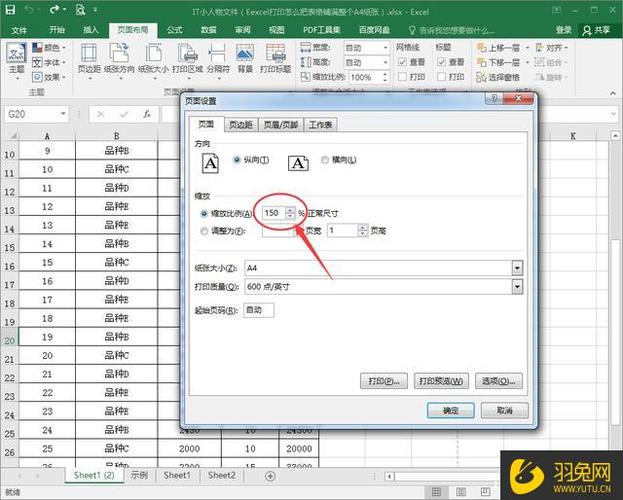
Task: Collapse the ribbon with the chevron
Action: point(613,93)
